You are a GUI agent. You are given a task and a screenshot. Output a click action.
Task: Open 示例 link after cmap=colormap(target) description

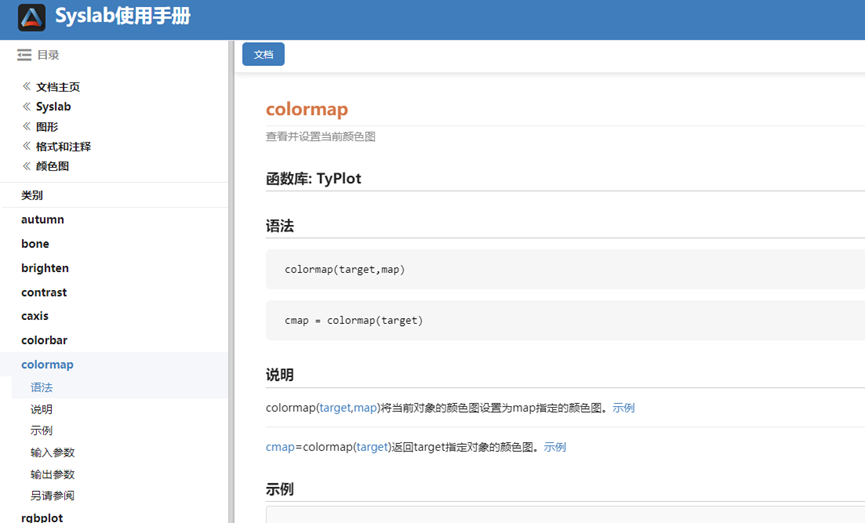point(555,447)
